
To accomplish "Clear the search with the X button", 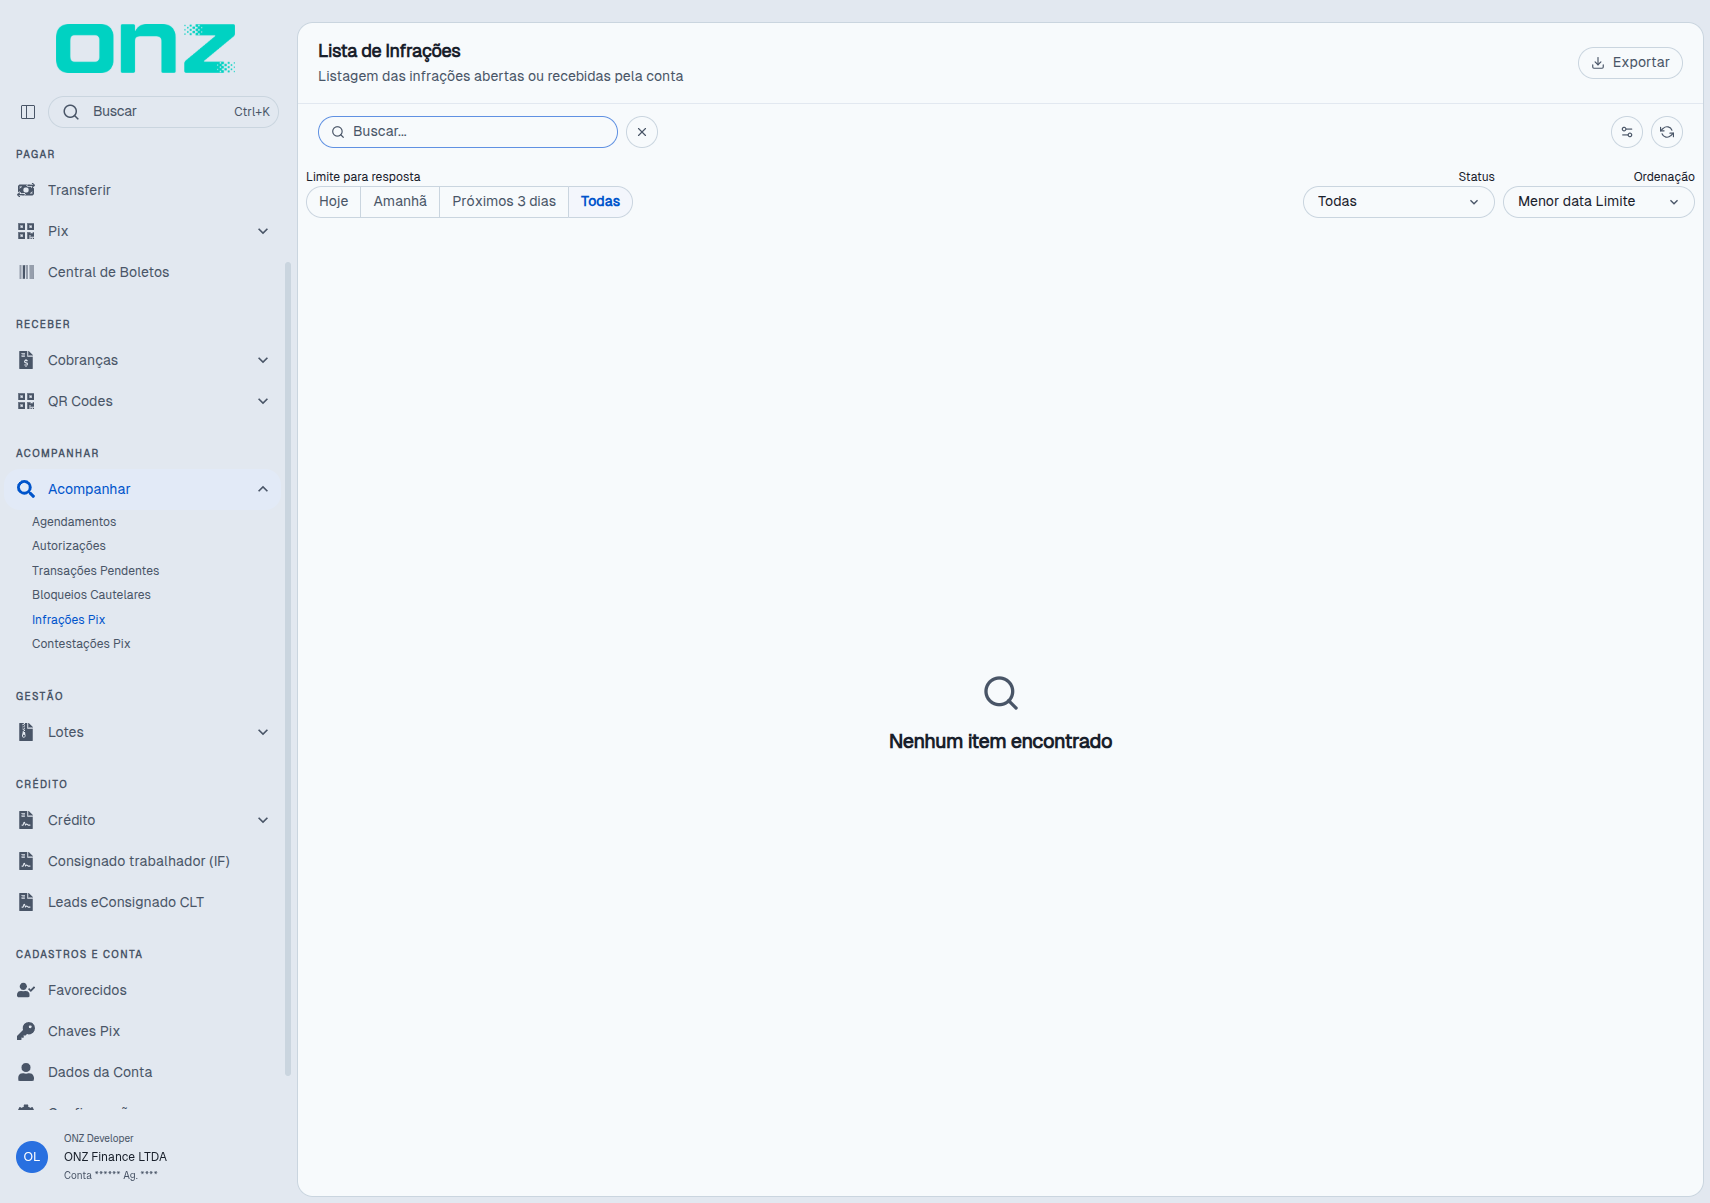I will 642,132.
